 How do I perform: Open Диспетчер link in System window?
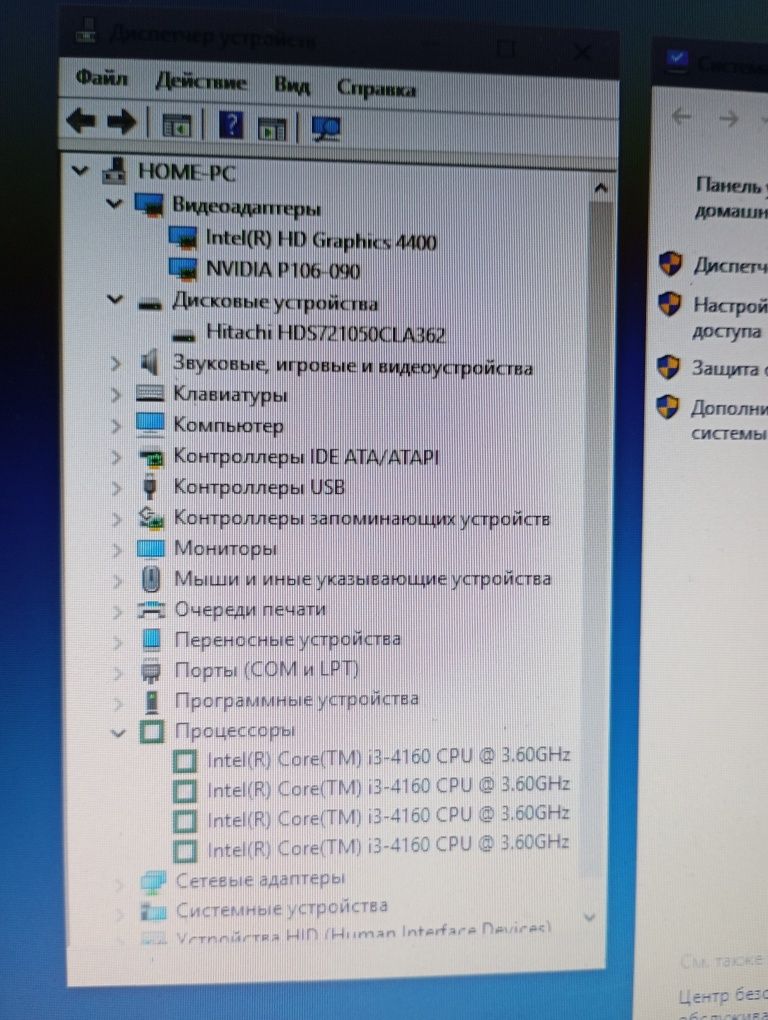(x=730, y=265)
